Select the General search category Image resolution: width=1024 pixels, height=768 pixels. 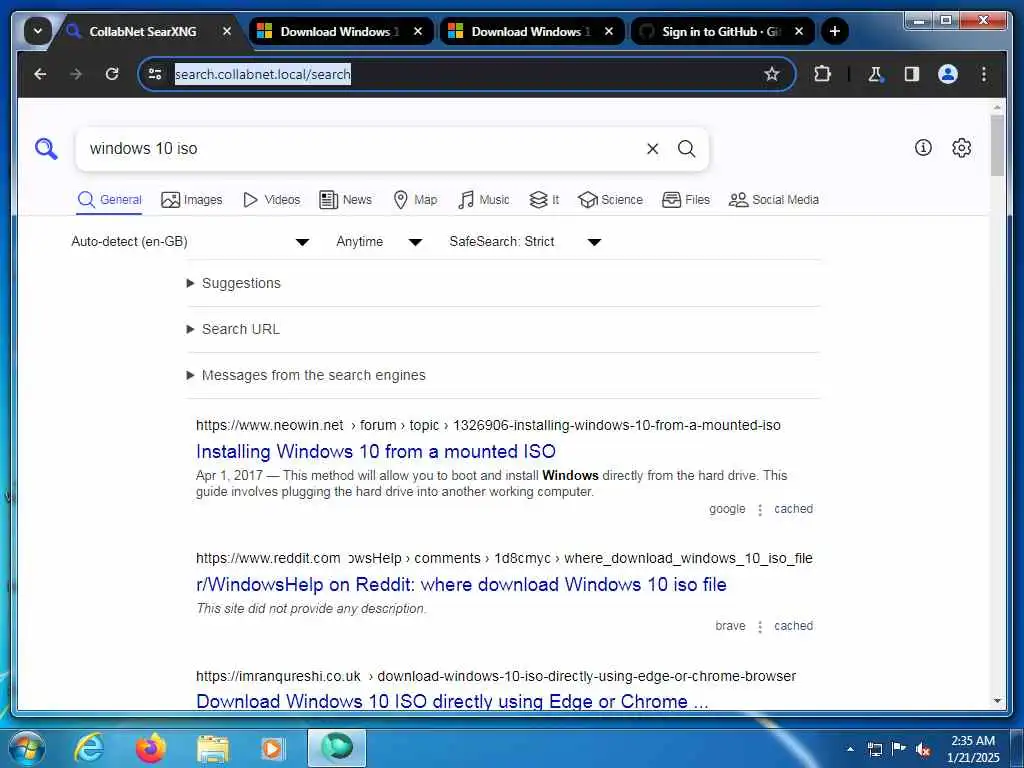(x=109, y=200)
